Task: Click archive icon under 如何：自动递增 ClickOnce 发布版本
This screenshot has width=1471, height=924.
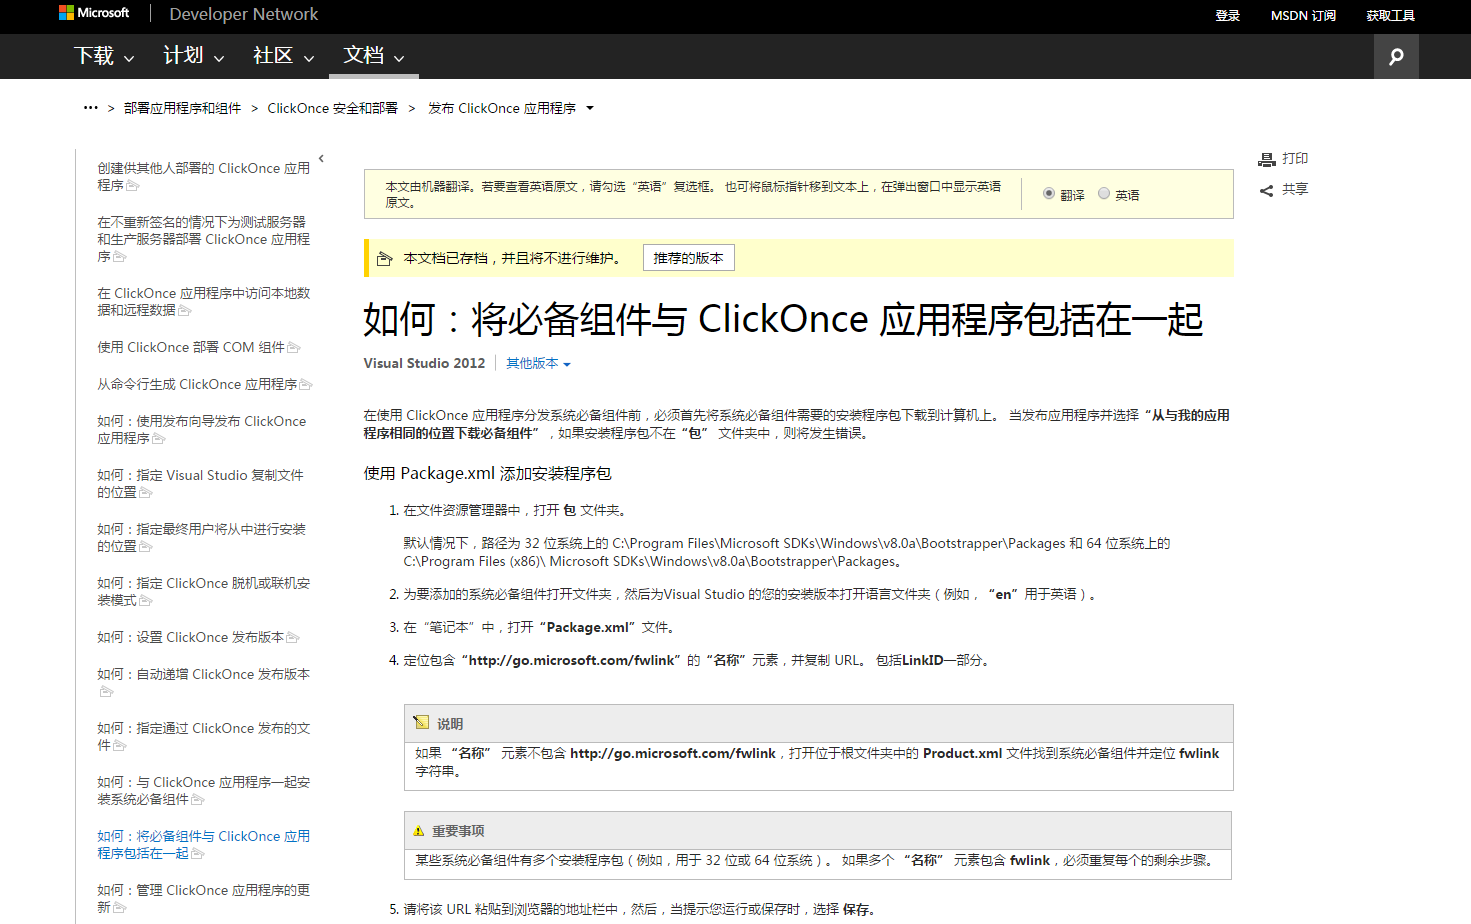Action: coord(106,692)
